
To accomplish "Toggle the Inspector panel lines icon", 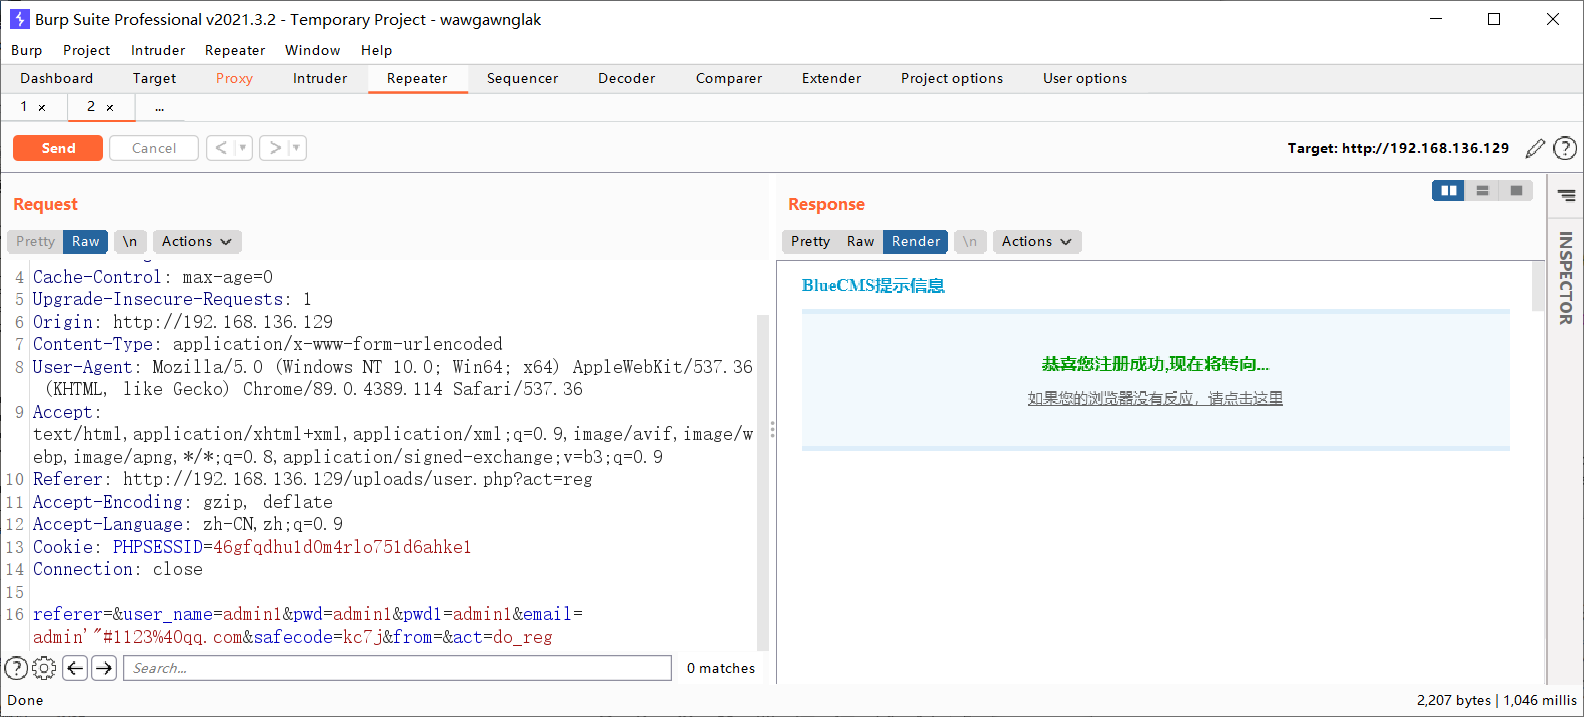I will click(x=1566, y=196).
